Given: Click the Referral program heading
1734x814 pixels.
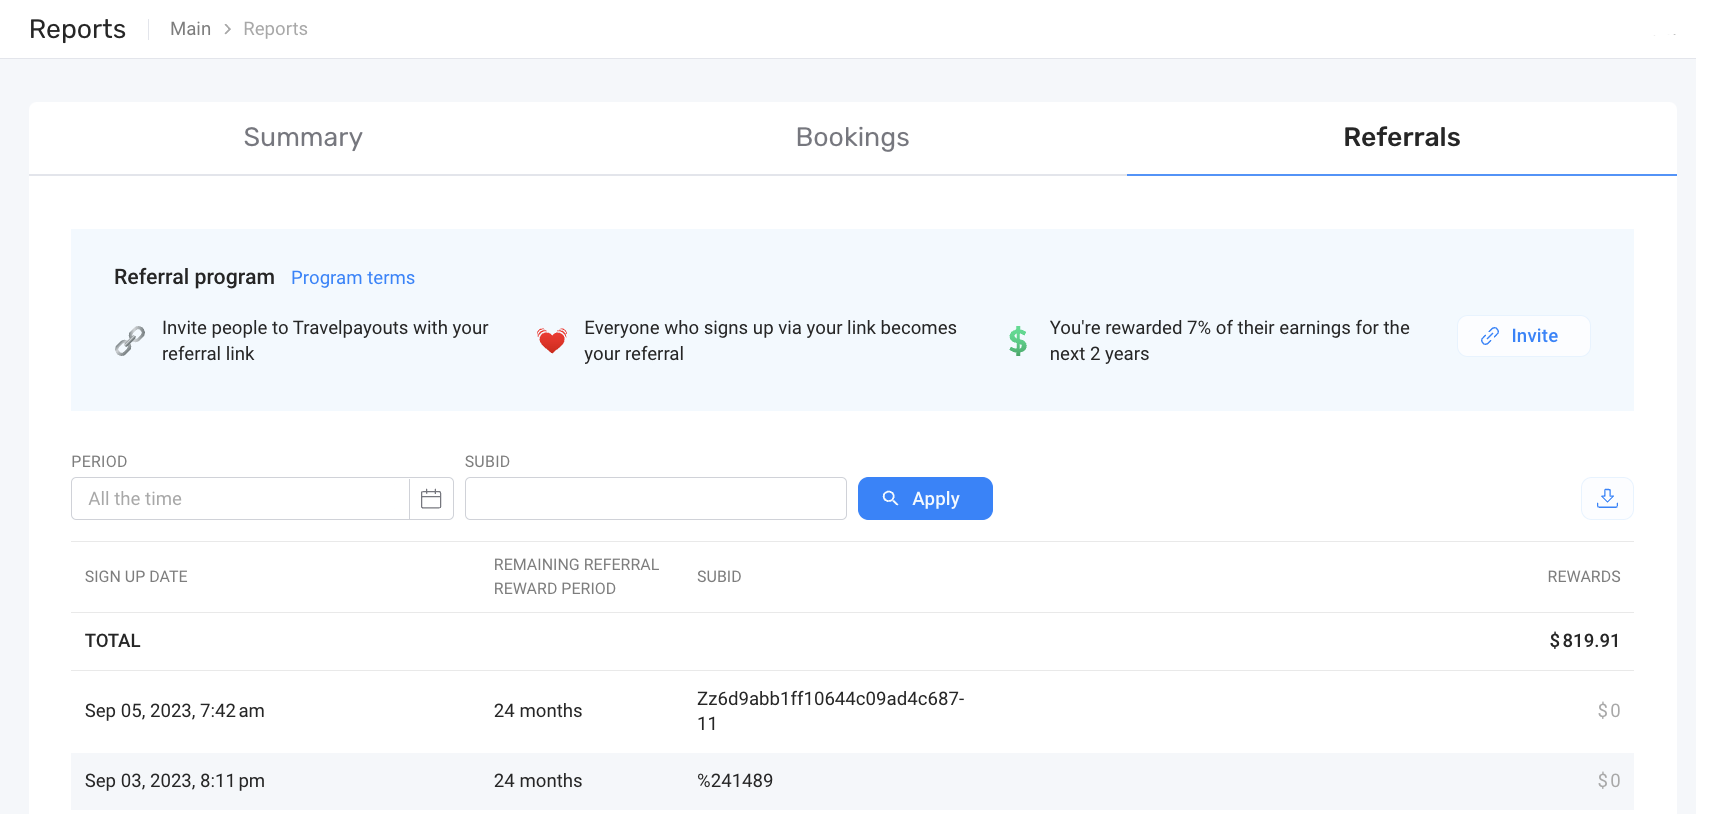Looking at the screenshot, I should (x=194, y=277).
